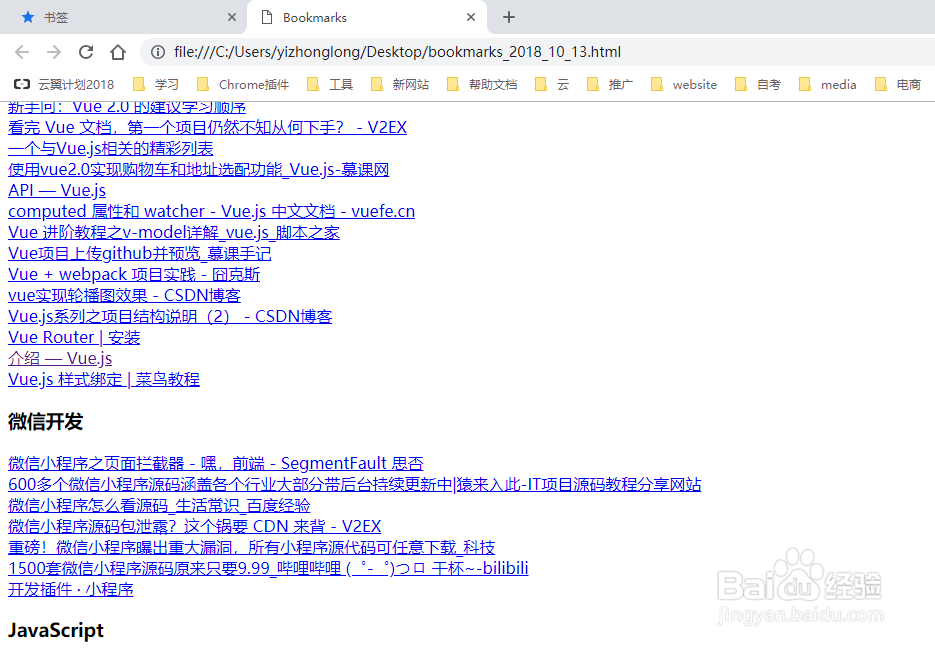Viewport: 935px width, 648px height.
Task: Open link 看完 Vue 文档 - V2EX
Action: click(208, 128)
